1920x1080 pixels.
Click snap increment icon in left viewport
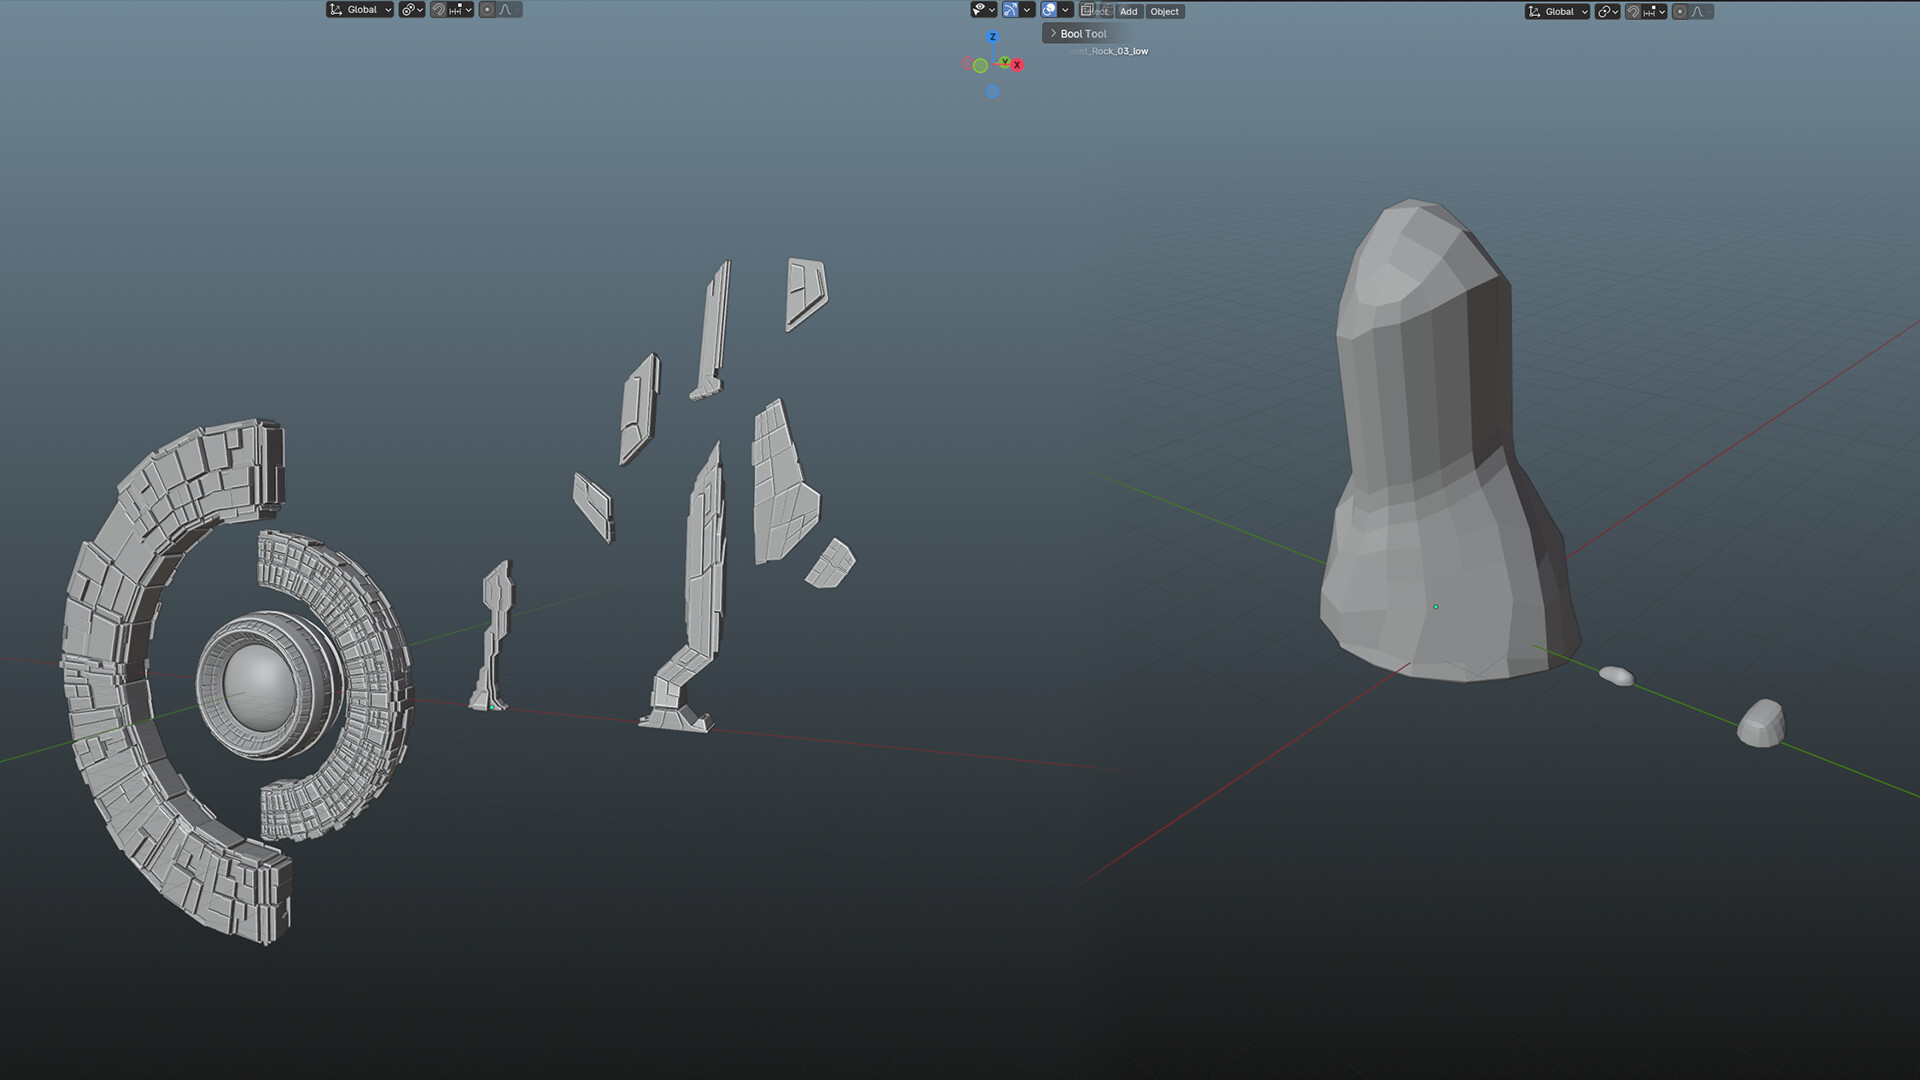(x=456, y=10)
